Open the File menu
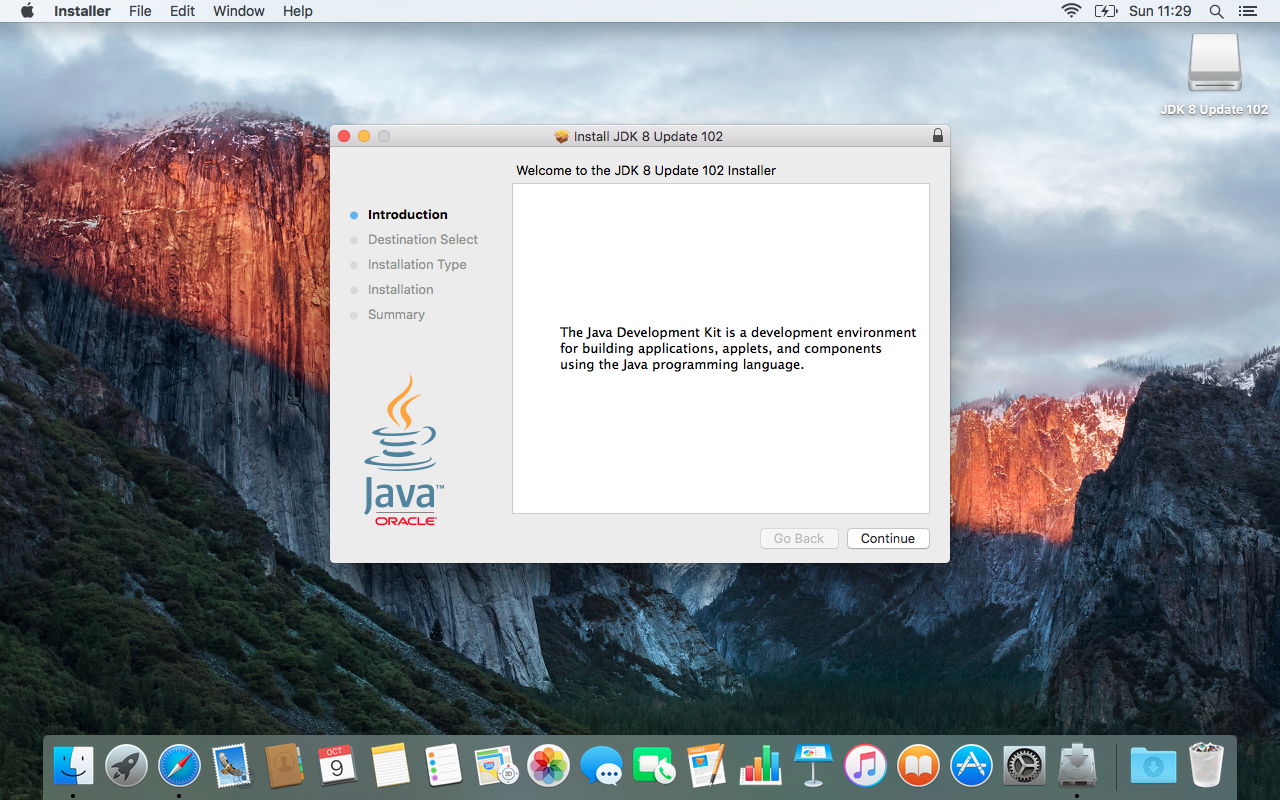The width and height of the screenshot is (1280, 800). pos(140,11)
